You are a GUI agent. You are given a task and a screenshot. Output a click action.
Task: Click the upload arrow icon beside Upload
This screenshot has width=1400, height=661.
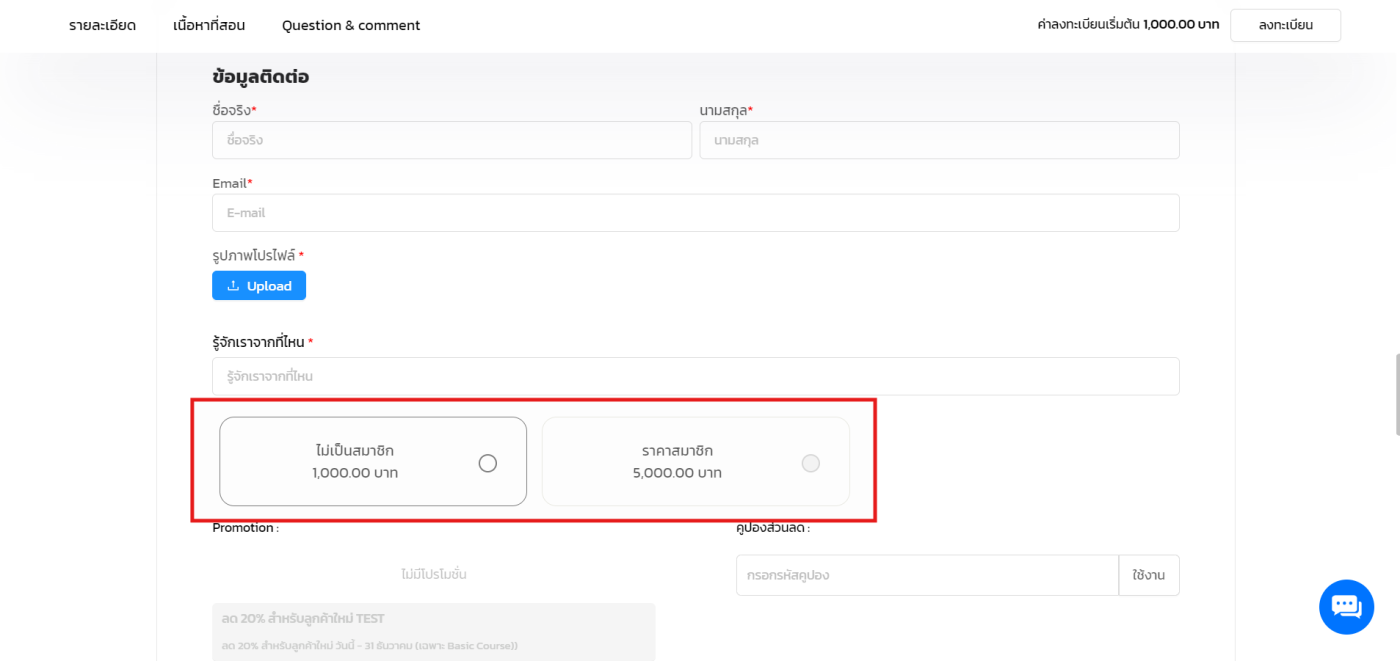tap(233, 286)
